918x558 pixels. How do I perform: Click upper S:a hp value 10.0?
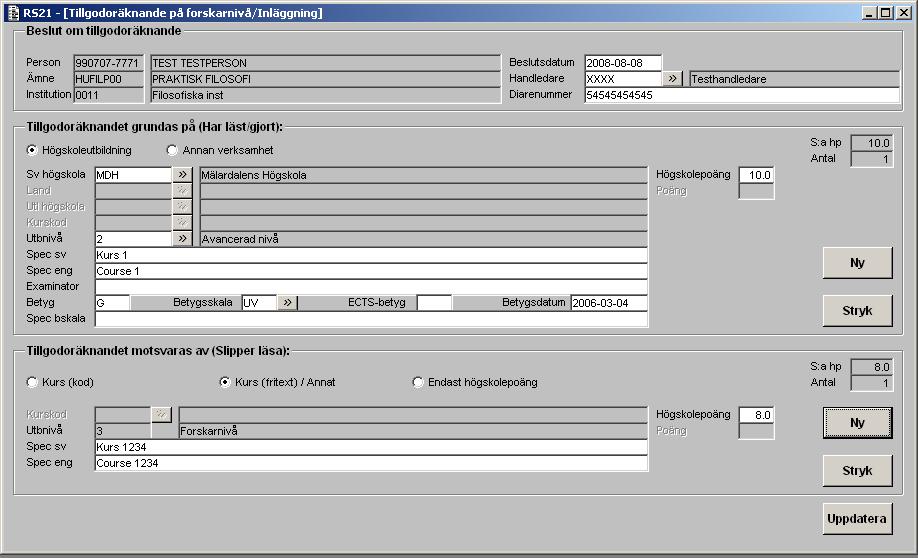click(872, 143)
